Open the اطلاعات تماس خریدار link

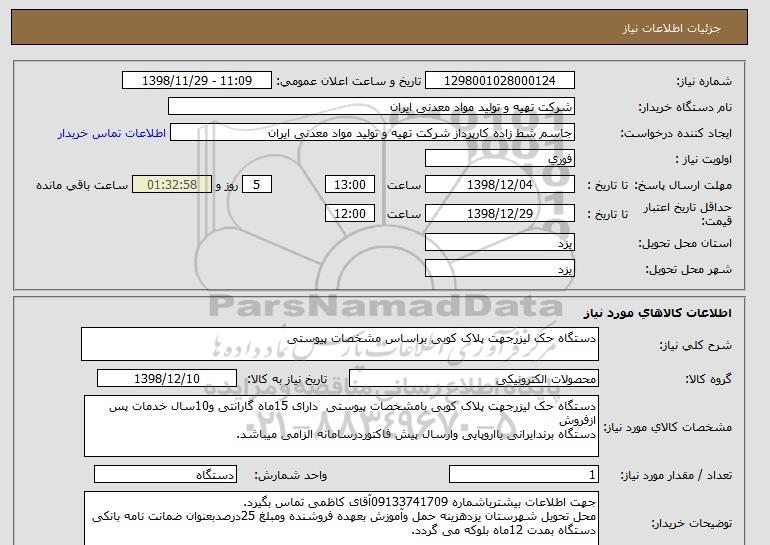[x=112, y=133]
